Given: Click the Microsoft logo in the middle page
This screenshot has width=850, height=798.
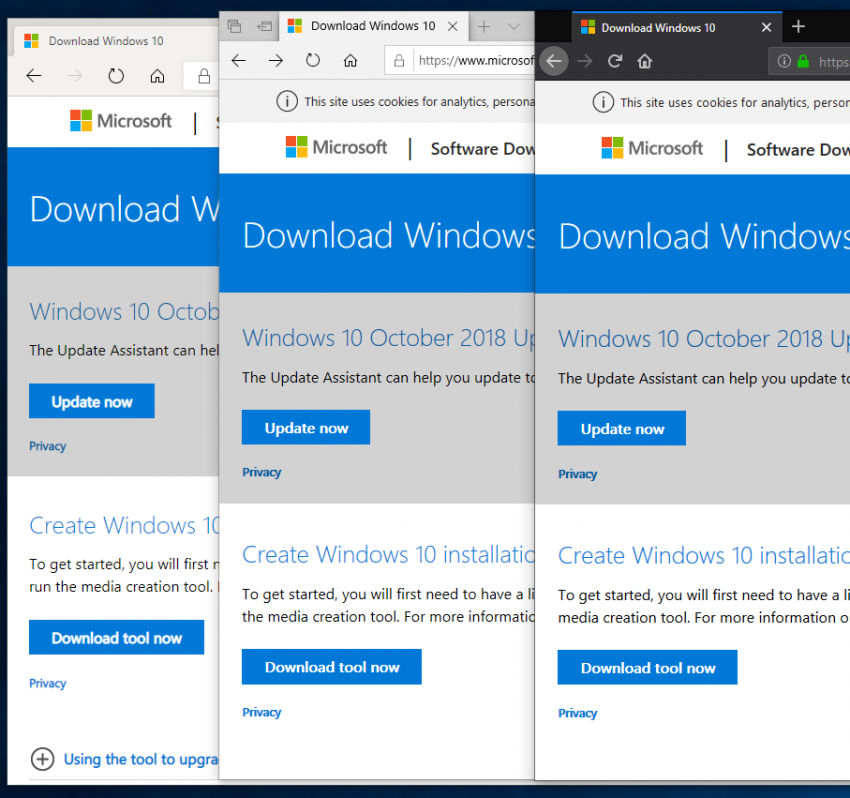Looking at the screenshot, I should point(336,147).
